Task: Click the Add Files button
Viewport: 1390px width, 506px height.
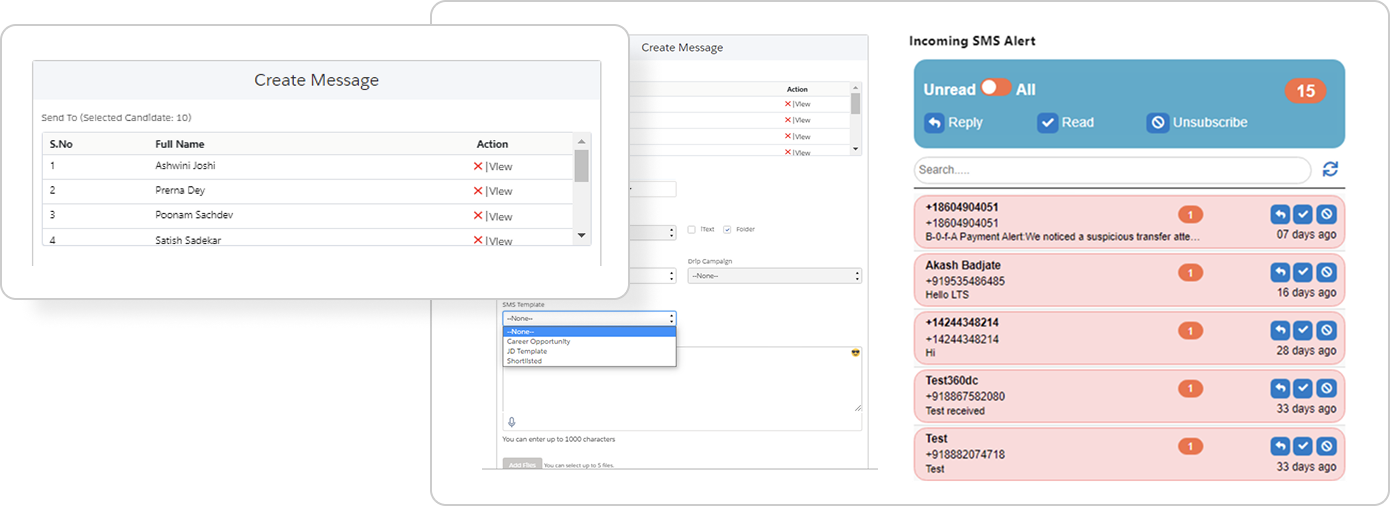Action: (521, 465)
